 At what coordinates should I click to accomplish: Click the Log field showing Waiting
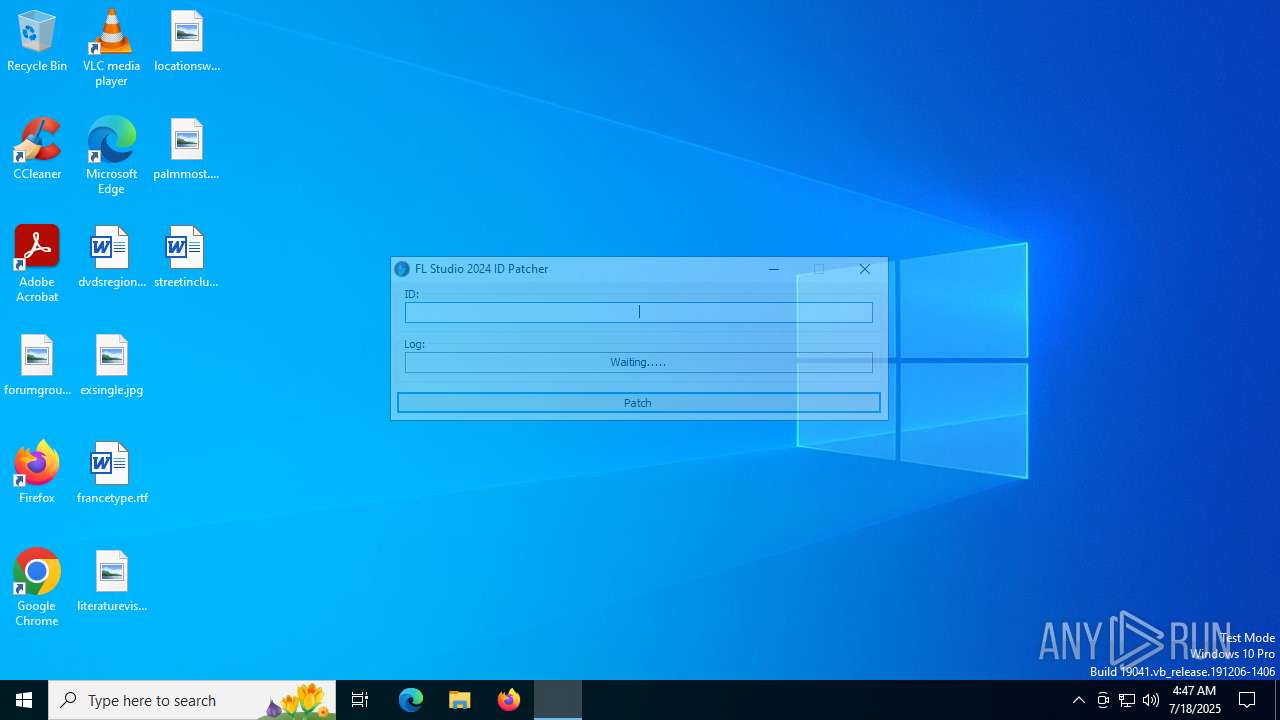[638, 362]
